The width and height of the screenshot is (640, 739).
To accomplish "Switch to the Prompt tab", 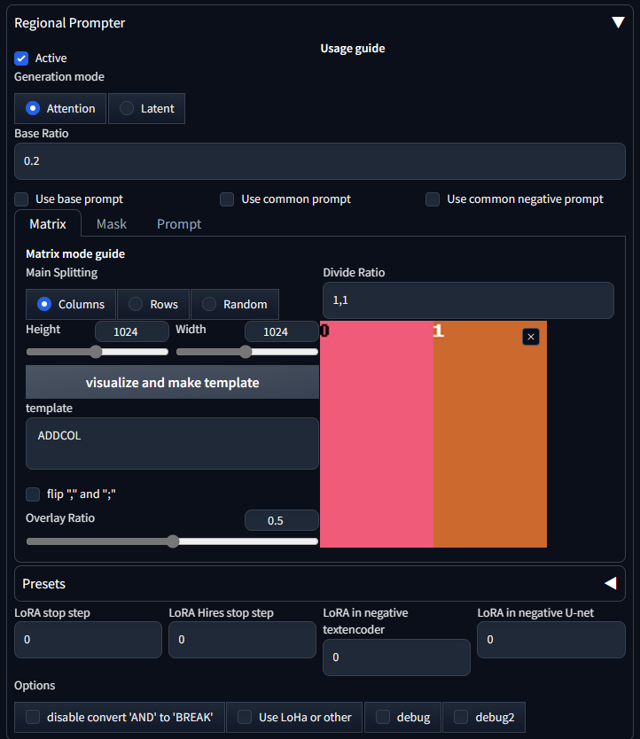I will point(179,224).
